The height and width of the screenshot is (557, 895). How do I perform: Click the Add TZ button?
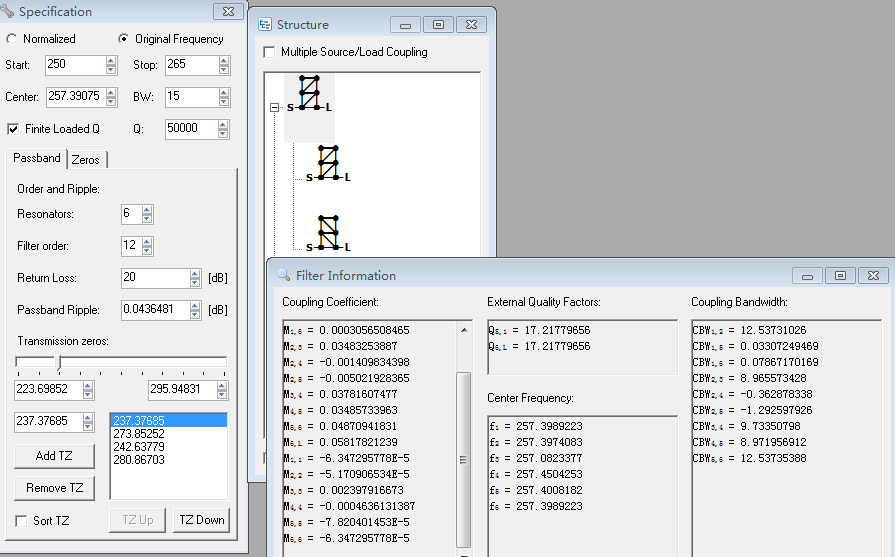tap(54, 456)
